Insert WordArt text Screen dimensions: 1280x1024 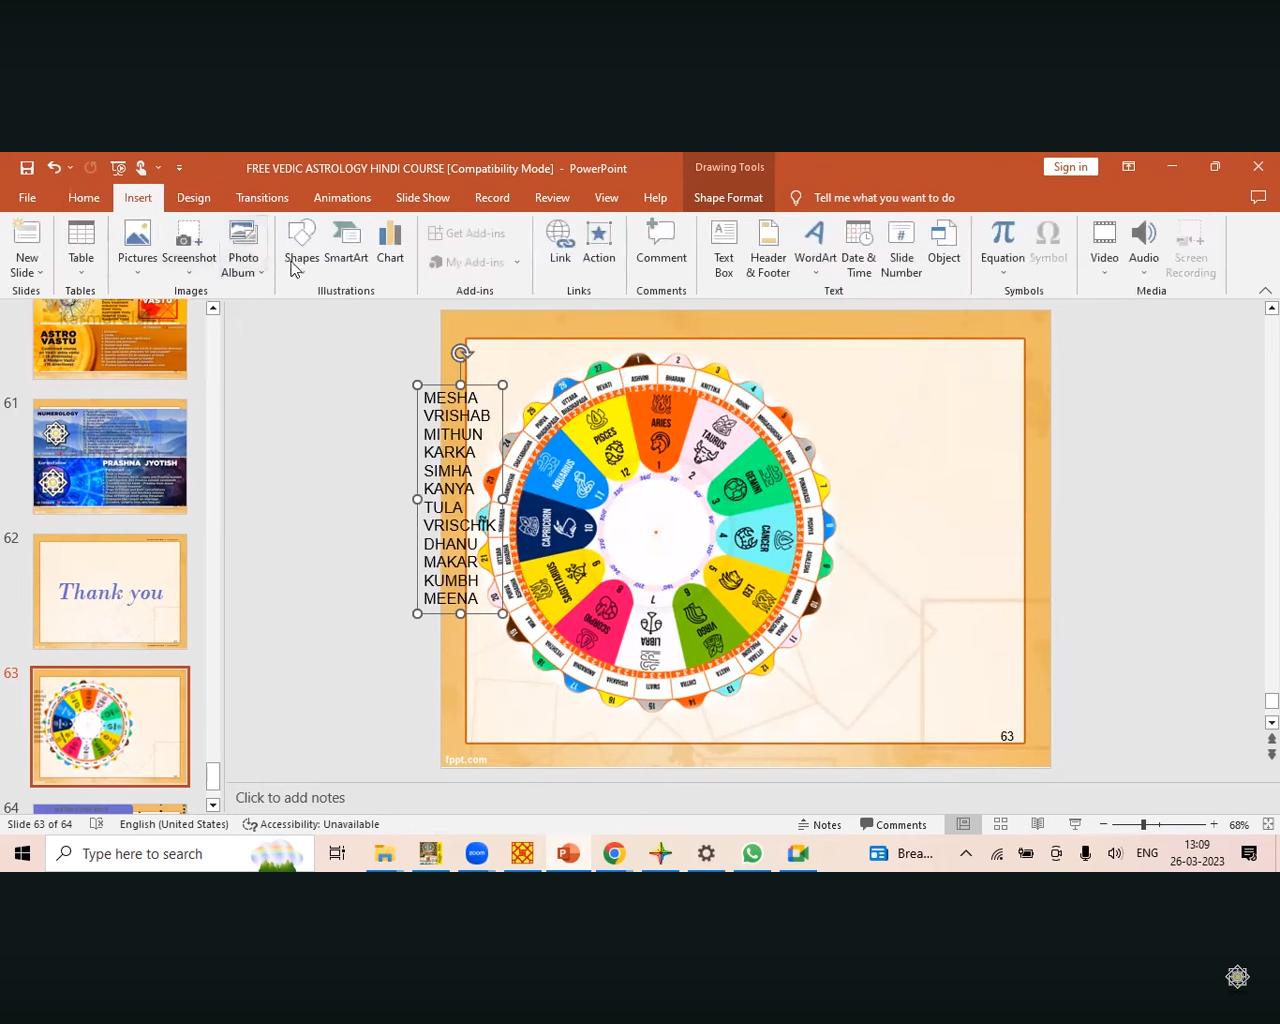tap(815, 243)
